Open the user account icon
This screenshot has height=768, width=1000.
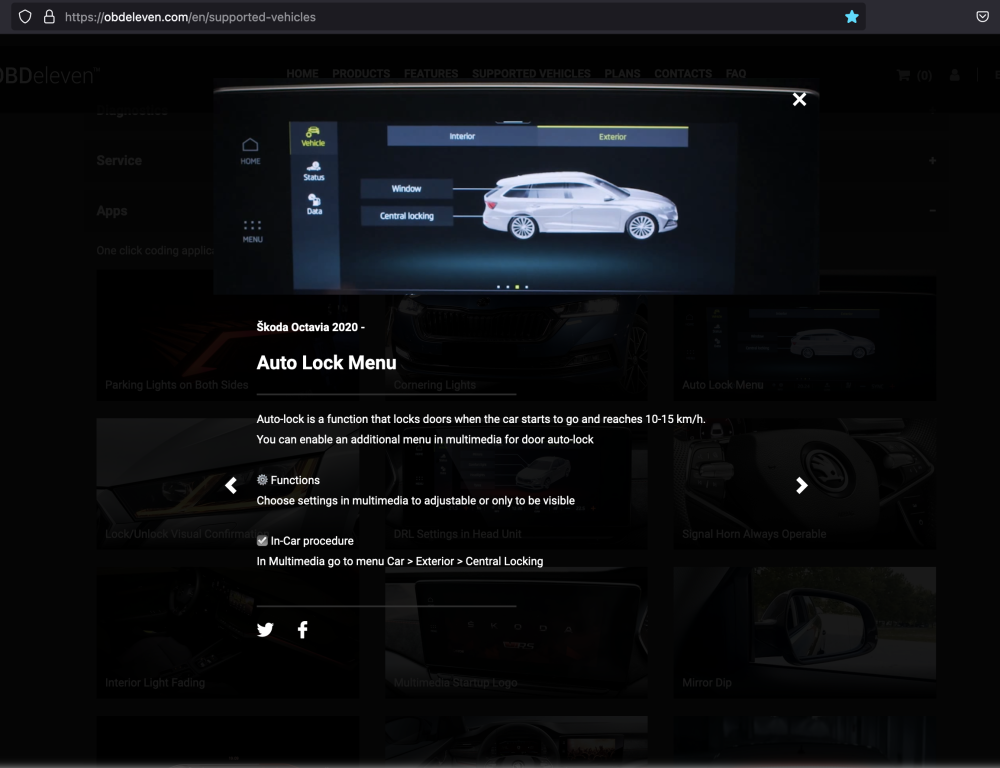tap(955, 75)
